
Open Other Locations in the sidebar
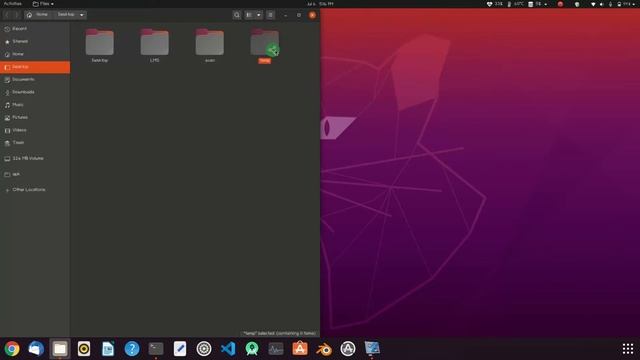[35, 190]
